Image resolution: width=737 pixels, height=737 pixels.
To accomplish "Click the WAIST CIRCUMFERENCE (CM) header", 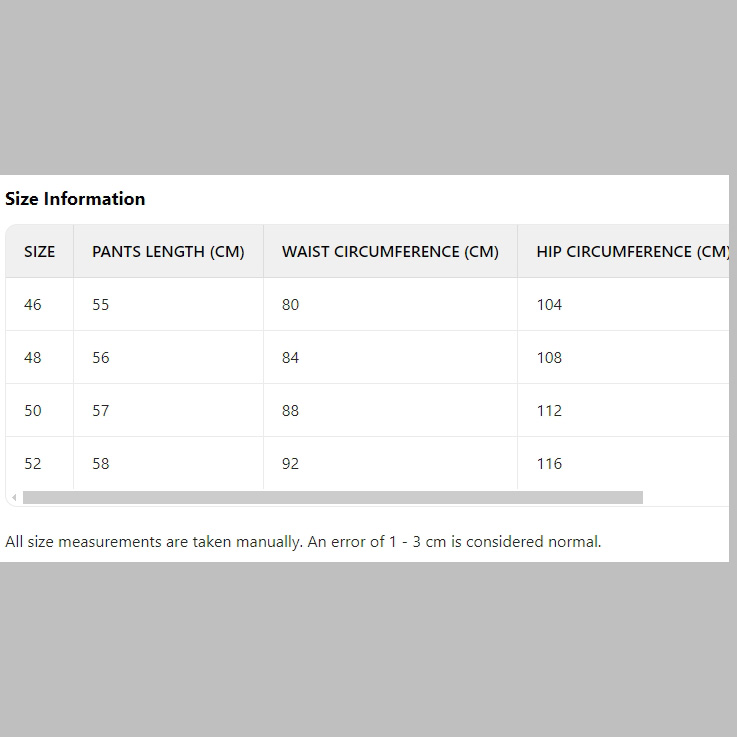I will [x=390, y=252].
